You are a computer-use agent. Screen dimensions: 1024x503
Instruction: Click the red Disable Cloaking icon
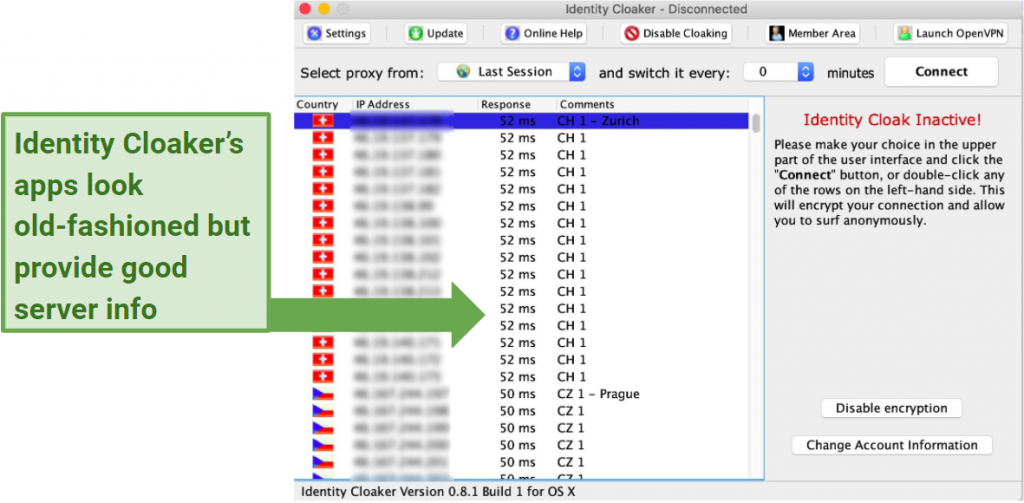point(632,33)
